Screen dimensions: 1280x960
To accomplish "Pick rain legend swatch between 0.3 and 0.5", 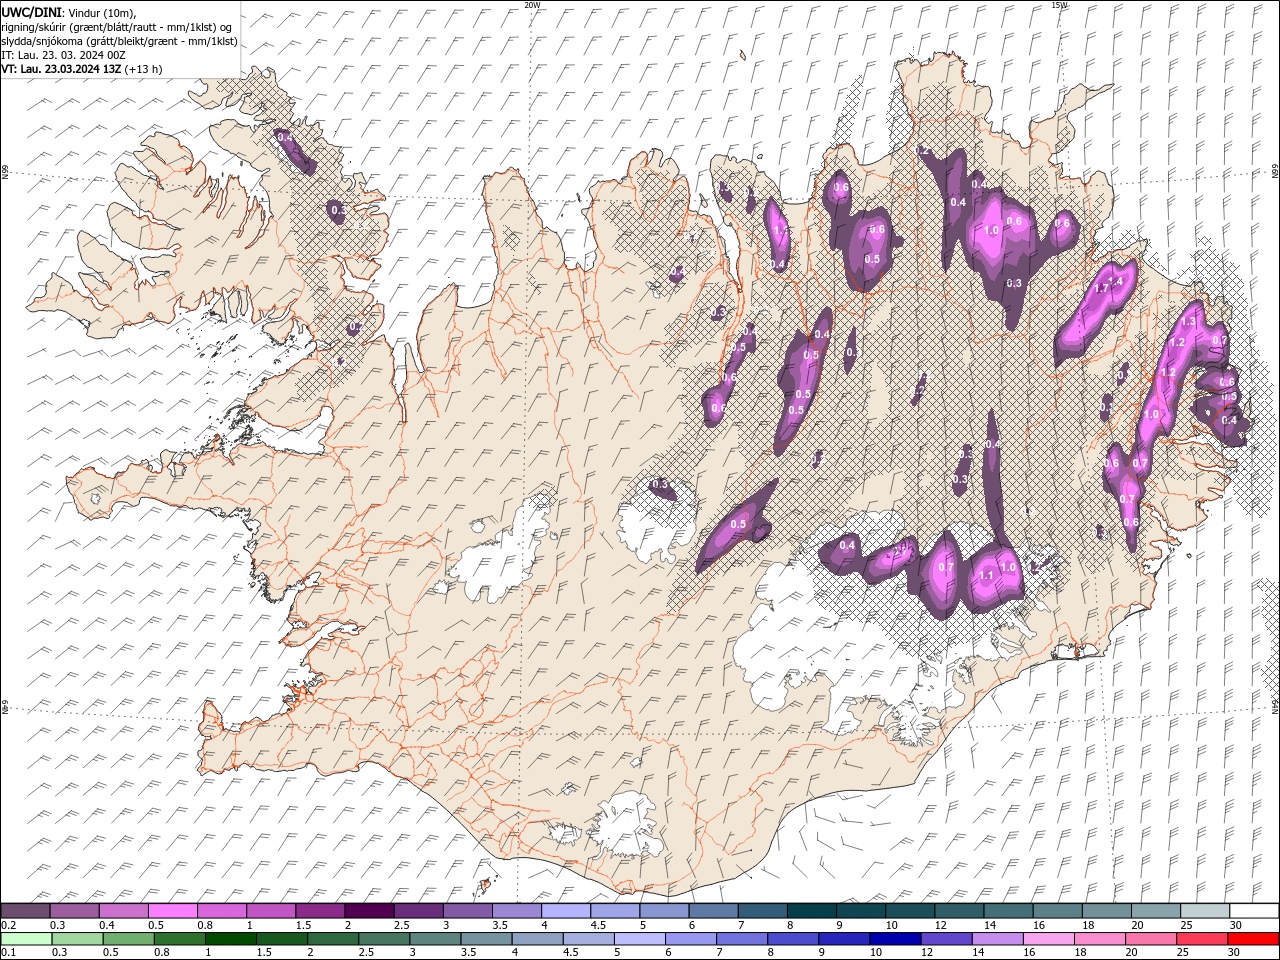I will tap(77, 939).
